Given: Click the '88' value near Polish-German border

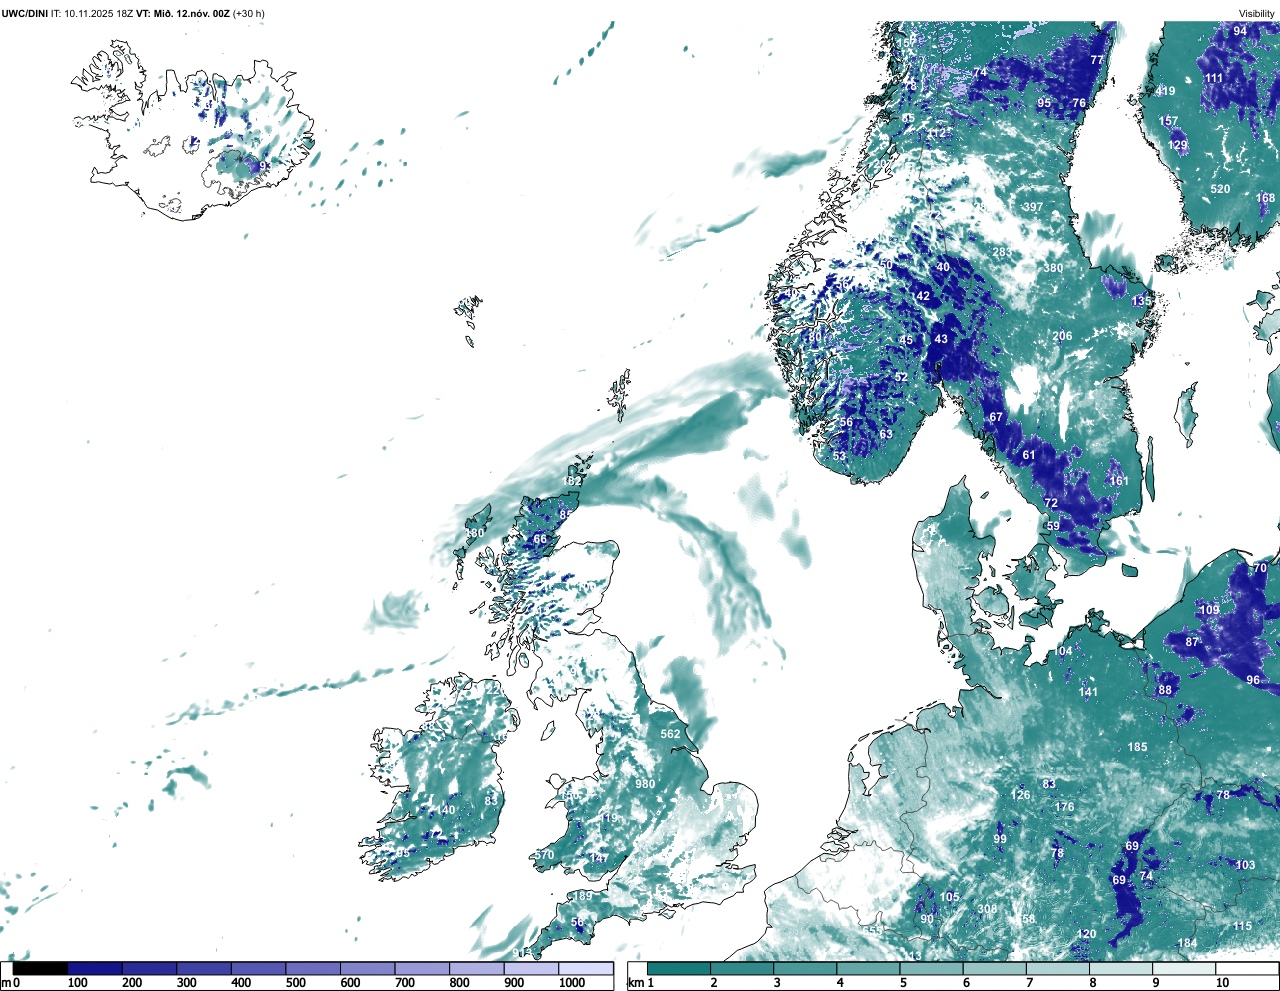Looking at the screenshot, I should [x=1165, y=690].
